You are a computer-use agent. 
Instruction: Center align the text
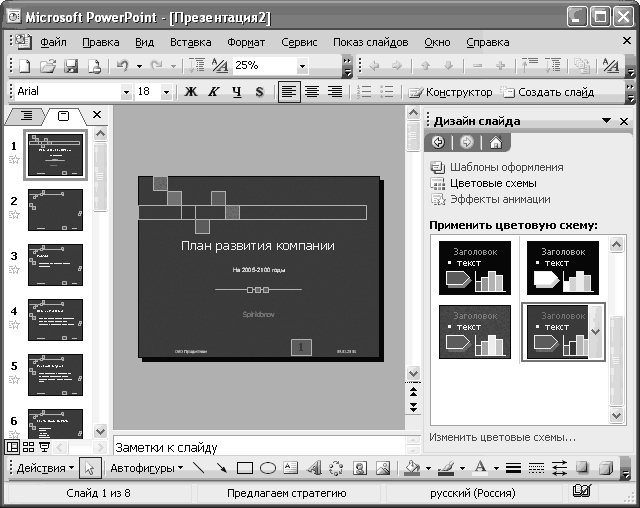312,91
